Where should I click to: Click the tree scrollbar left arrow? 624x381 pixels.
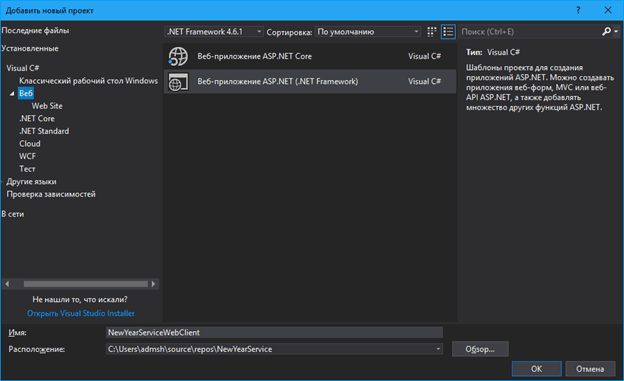pyautogui.click(x=7, y=284)
